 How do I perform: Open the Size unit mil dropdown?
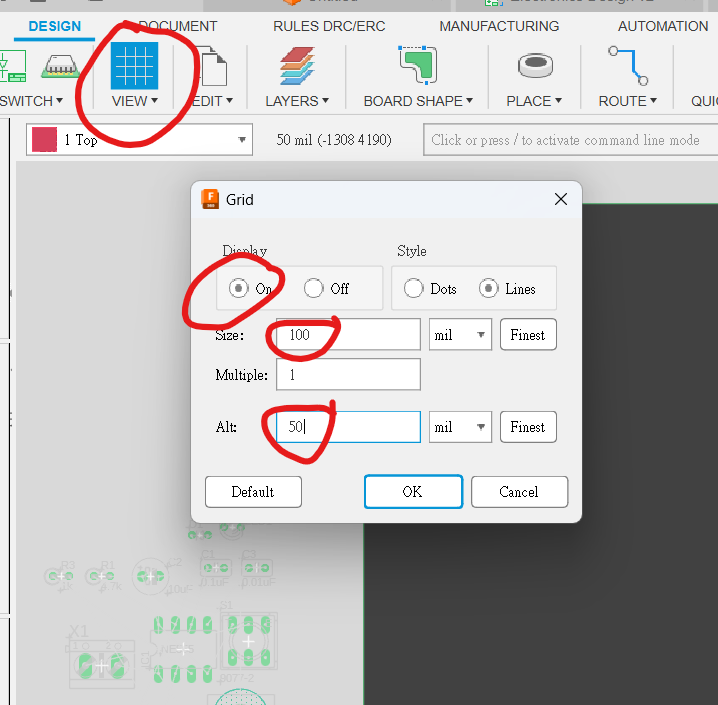point(460,335)
